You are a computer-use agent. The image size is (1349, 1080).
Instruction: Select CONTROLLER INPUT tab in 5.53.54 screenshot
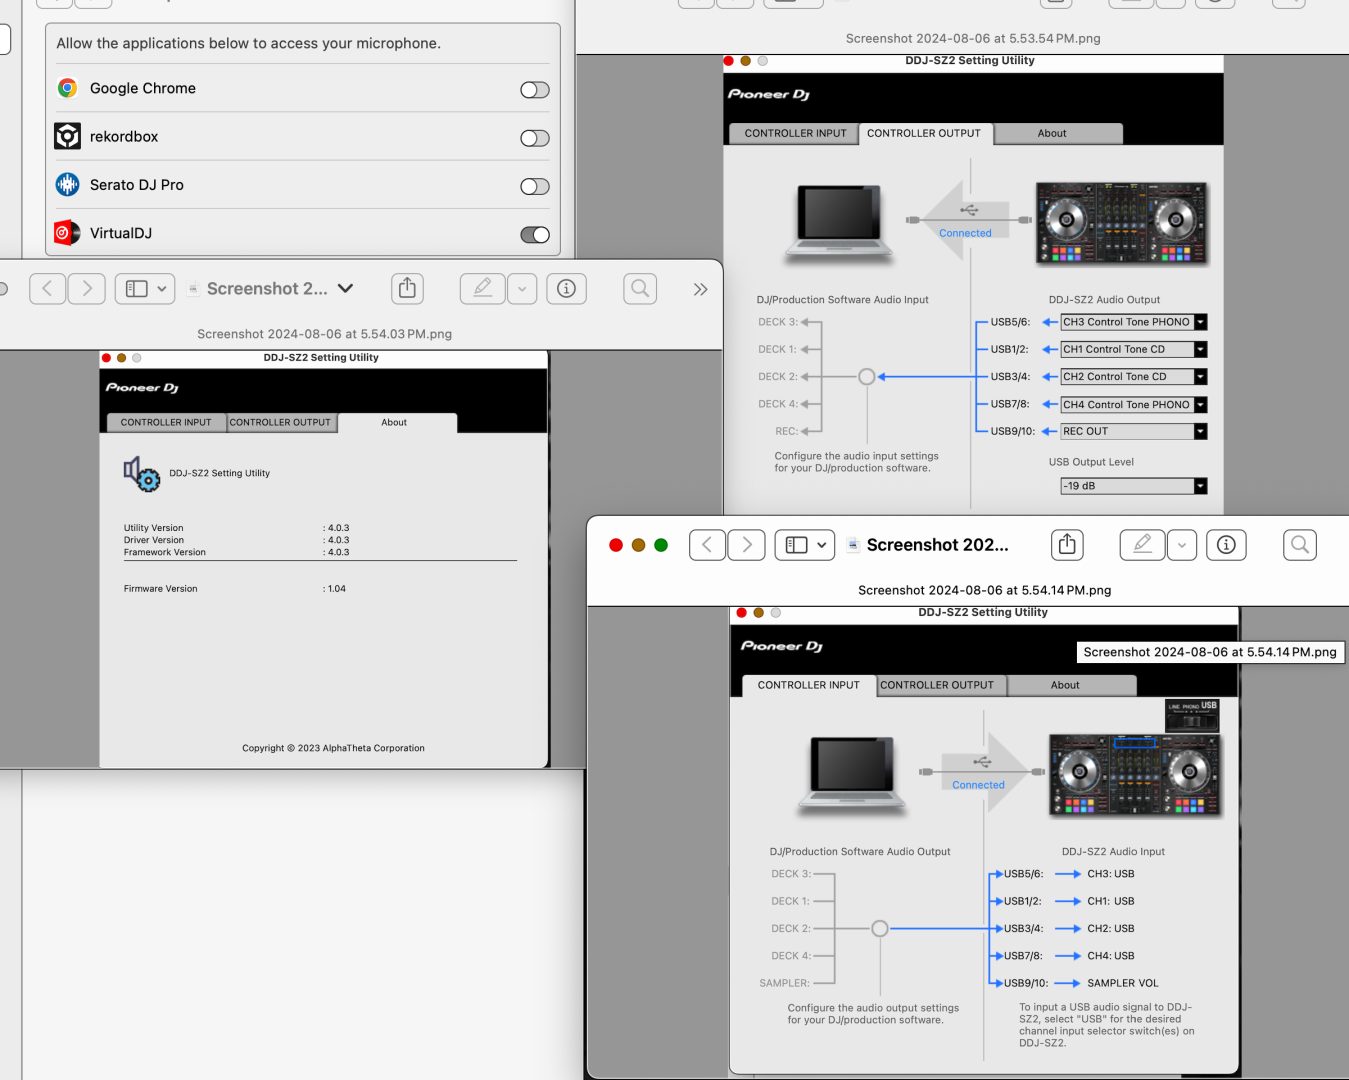tap(795, 133)
